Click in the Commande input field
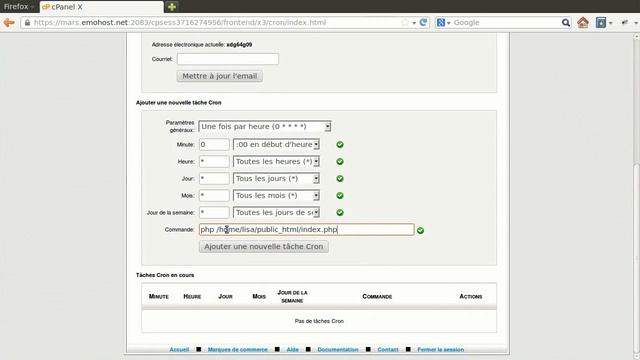Image resolution: width=640 pixels, height=360 pixels. tap(307, 229)
